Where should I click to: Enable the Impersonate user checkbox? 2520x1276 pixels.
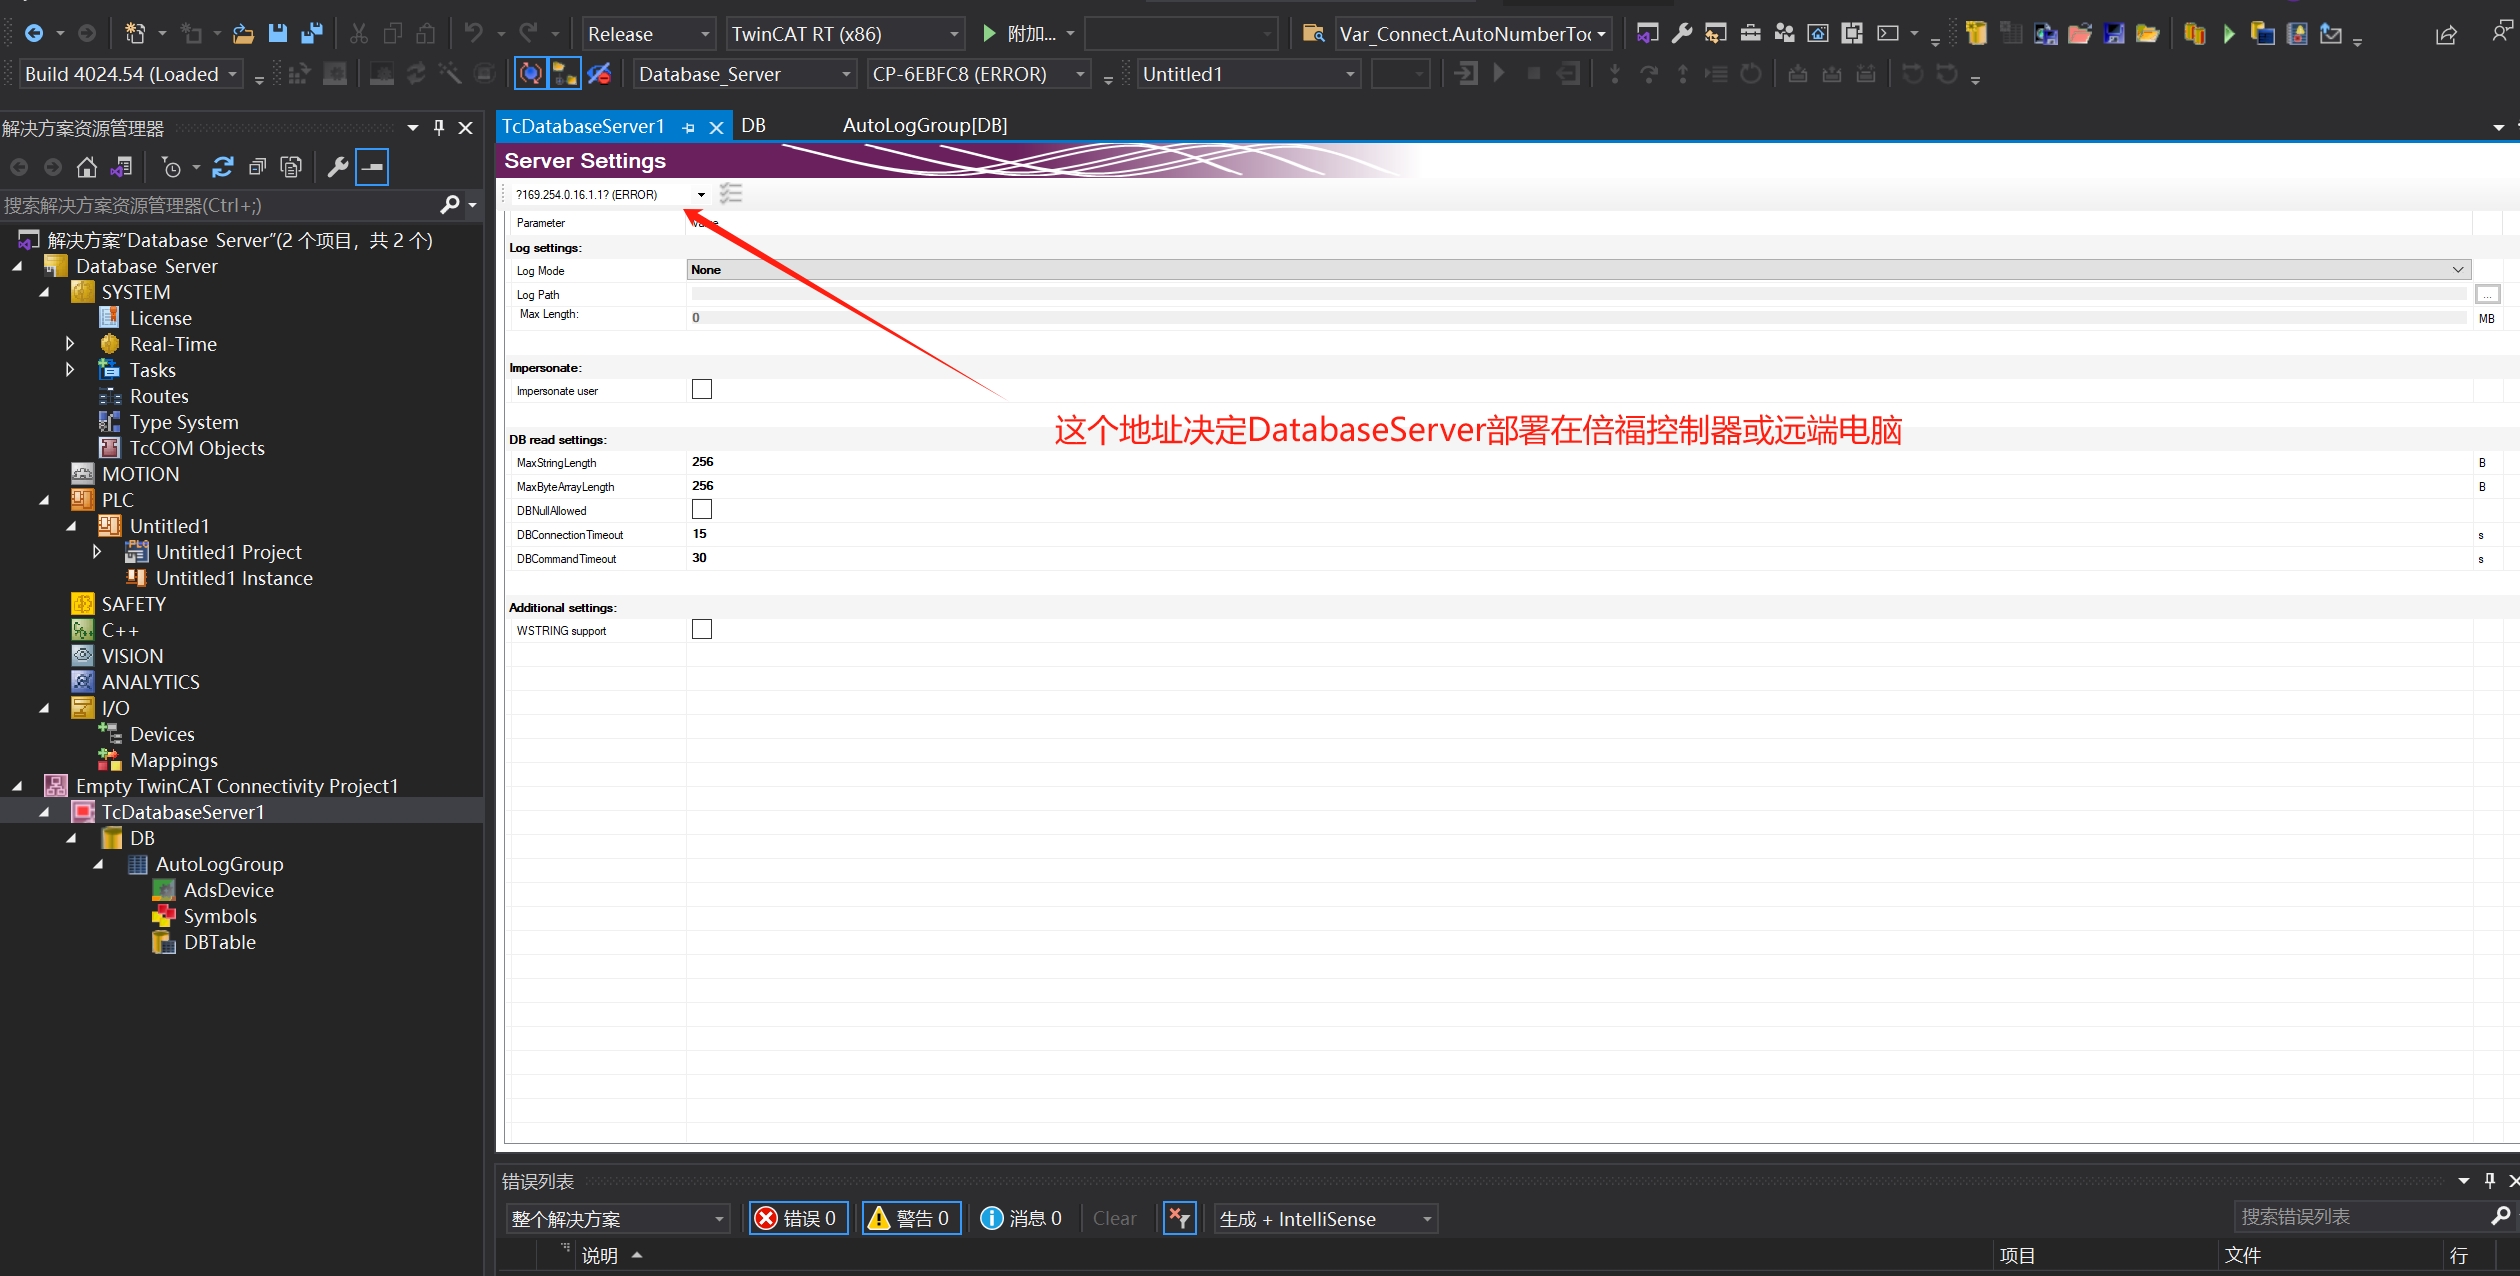702,390
